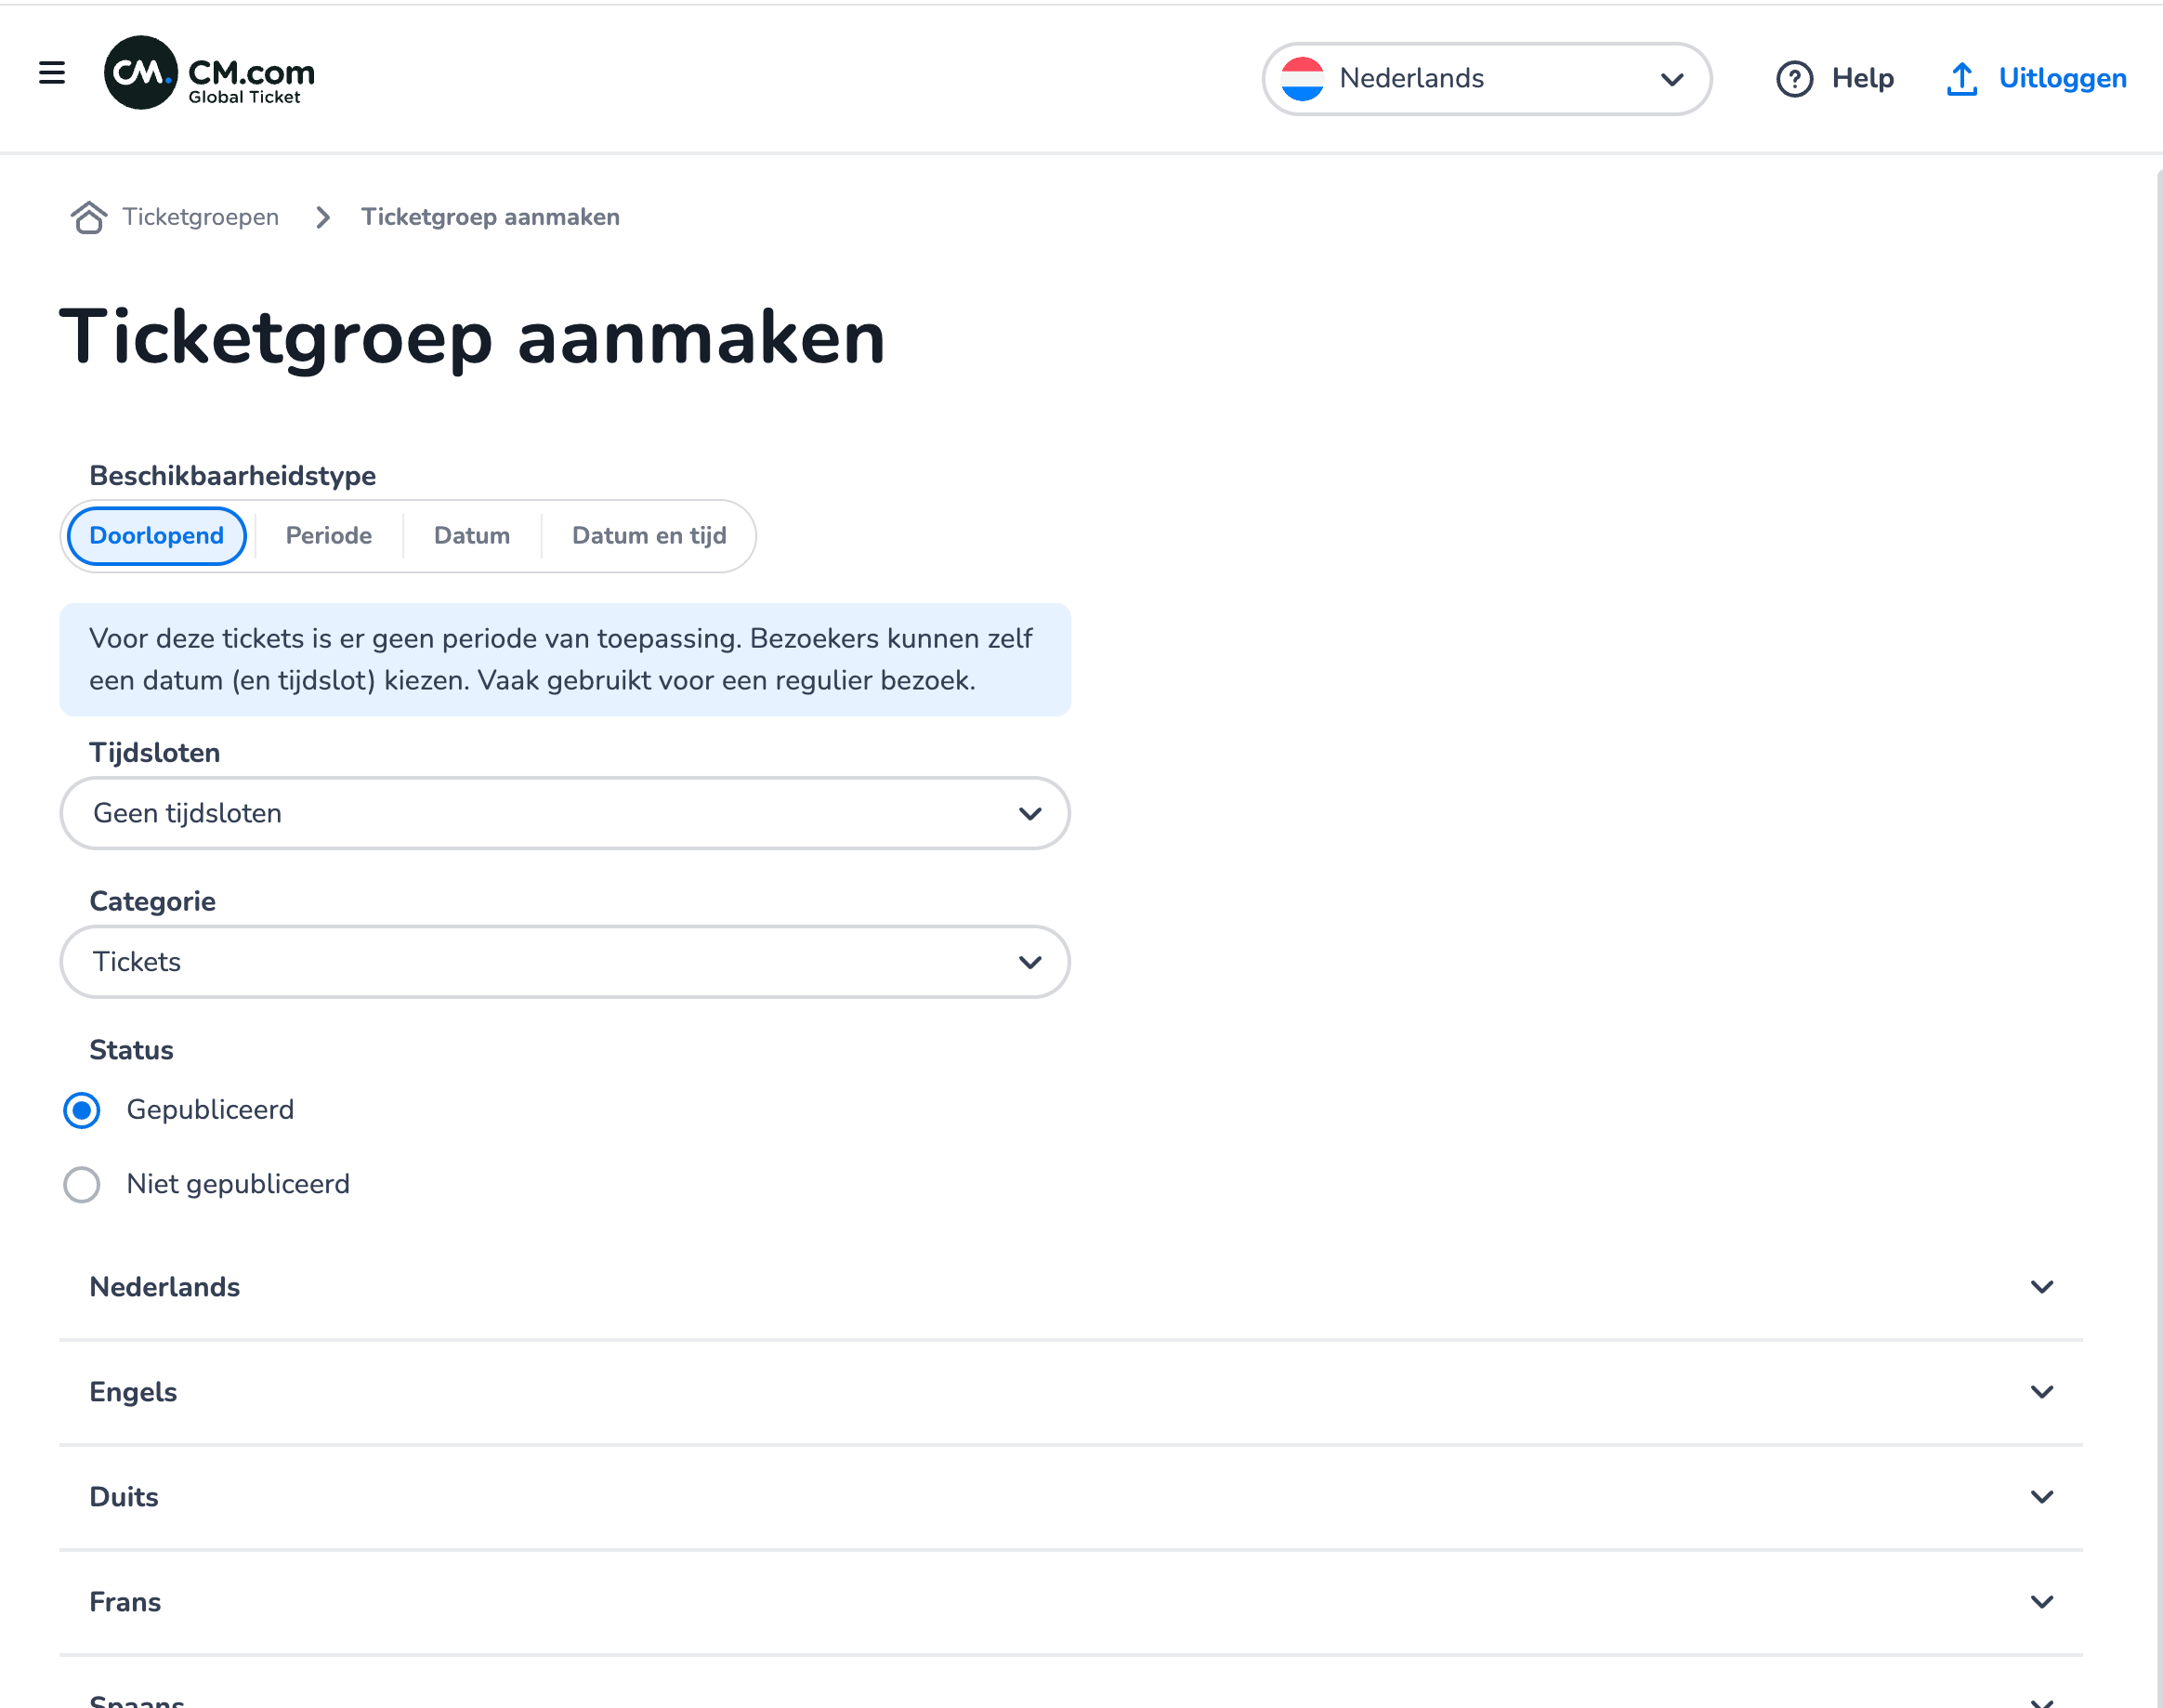
Task: Select the Gepubliceerd radio button
Action: coord(81,1110)
